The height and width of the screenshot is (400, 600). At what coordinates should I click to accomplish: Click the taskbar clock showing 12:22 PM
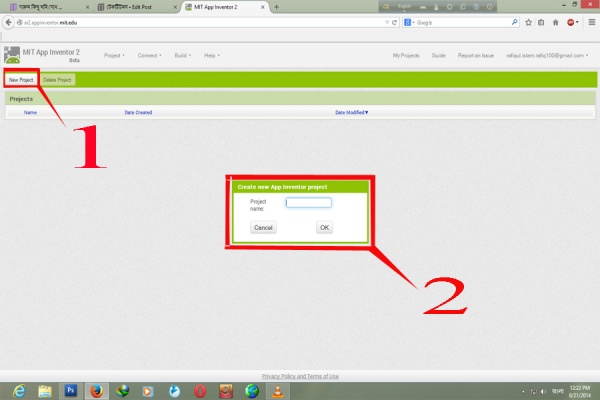click(x=579, y=391)
